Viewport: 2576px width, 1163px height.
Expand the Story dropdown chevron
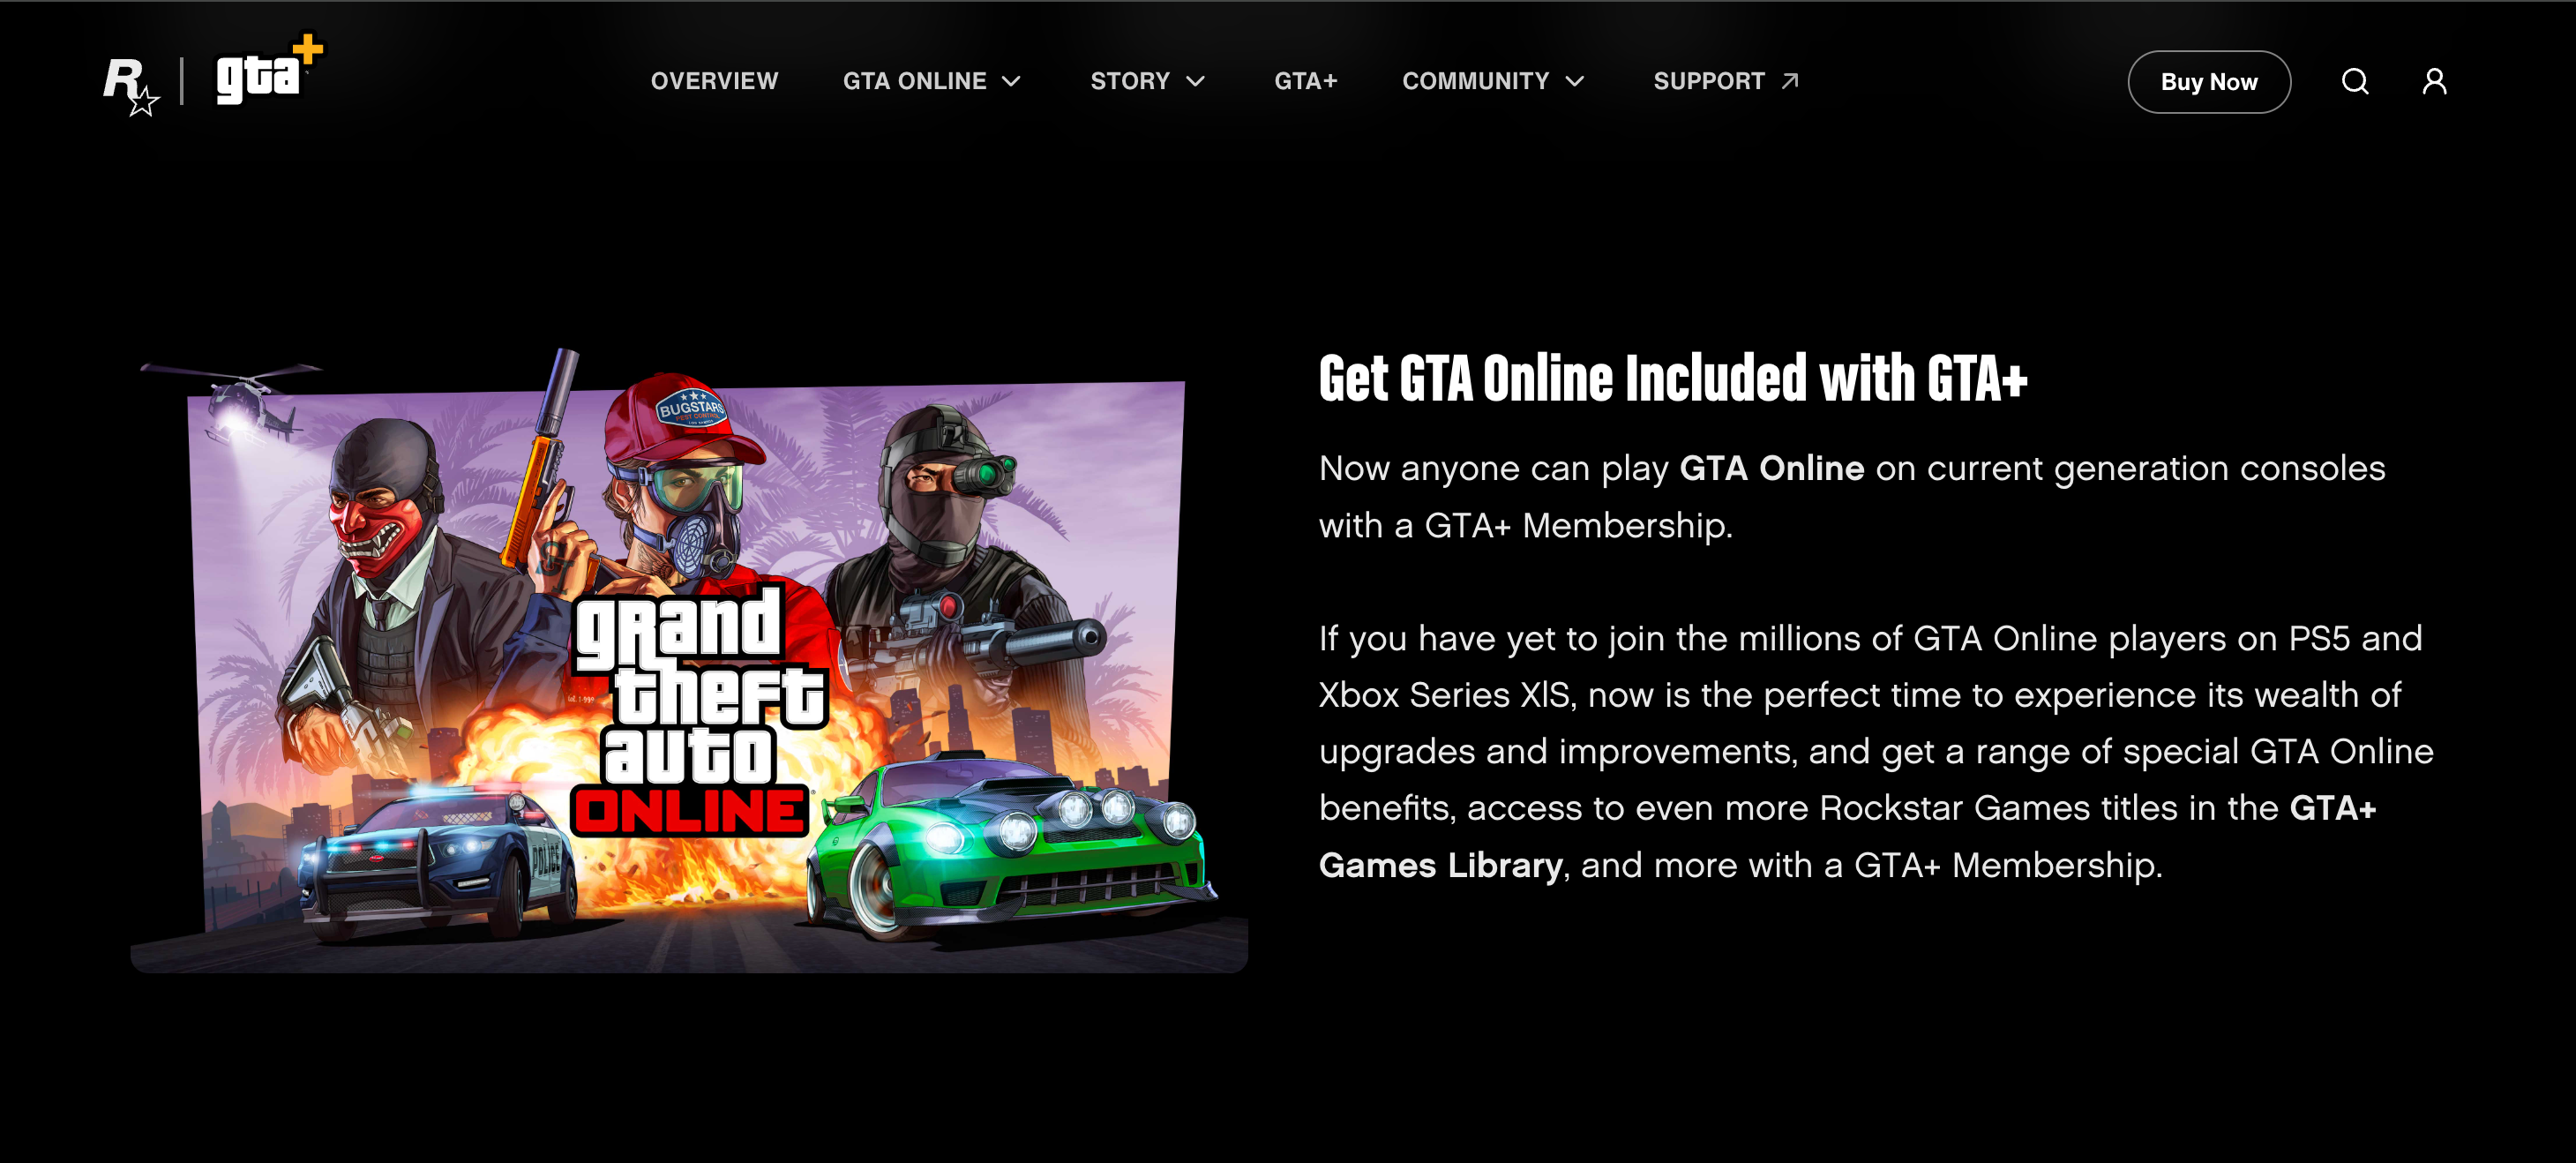point(1195,82)
